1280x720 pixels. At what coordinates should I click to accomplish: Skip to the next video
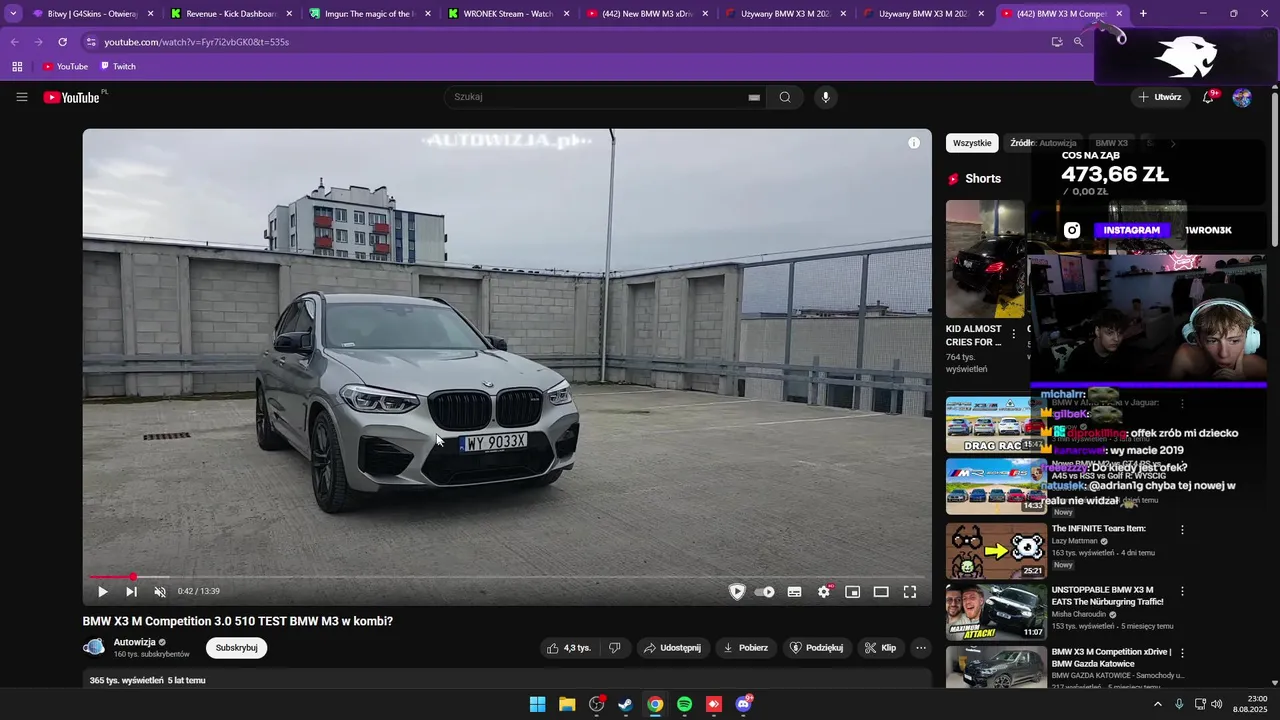[x=131, y=592]
